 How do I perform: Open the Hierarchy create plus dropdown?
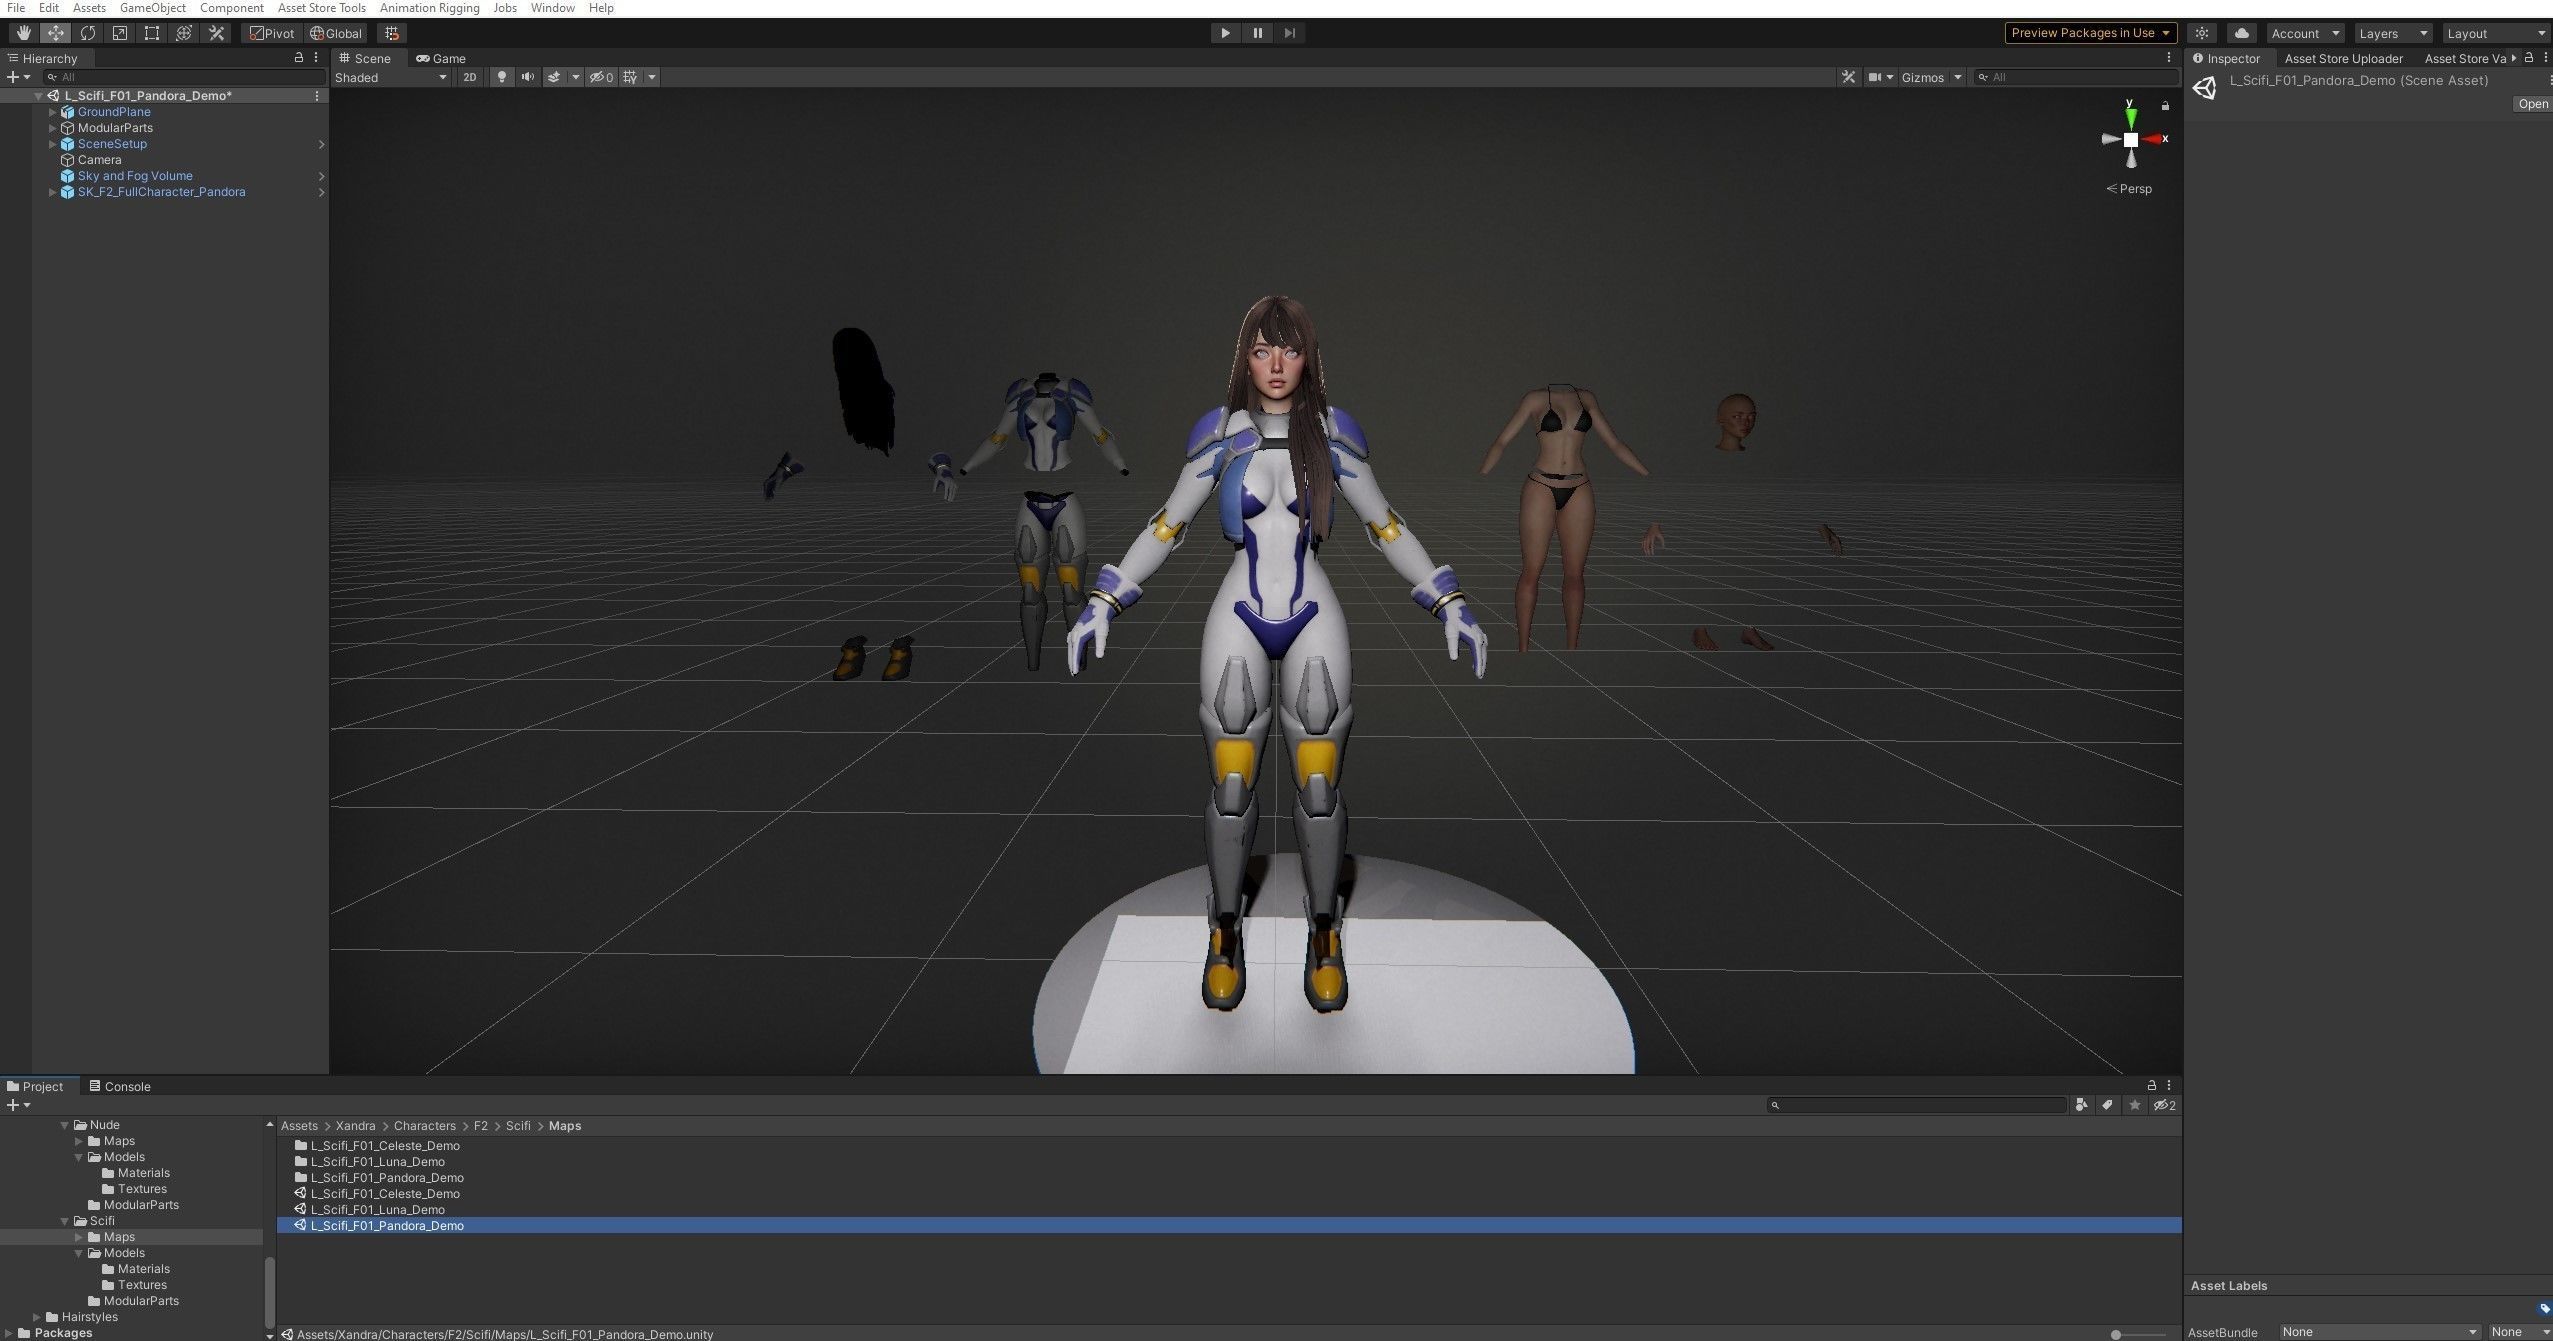tap(18, 77)
